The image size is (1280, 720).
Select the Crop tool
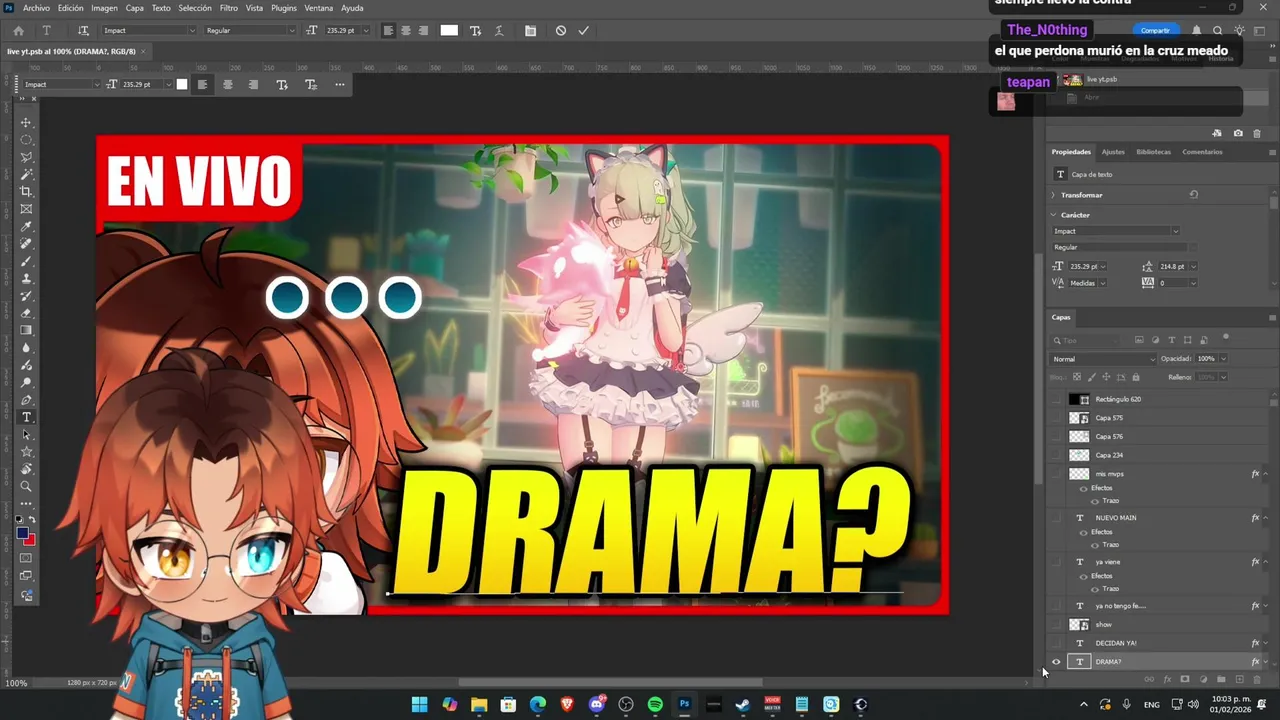click(26, 191)
